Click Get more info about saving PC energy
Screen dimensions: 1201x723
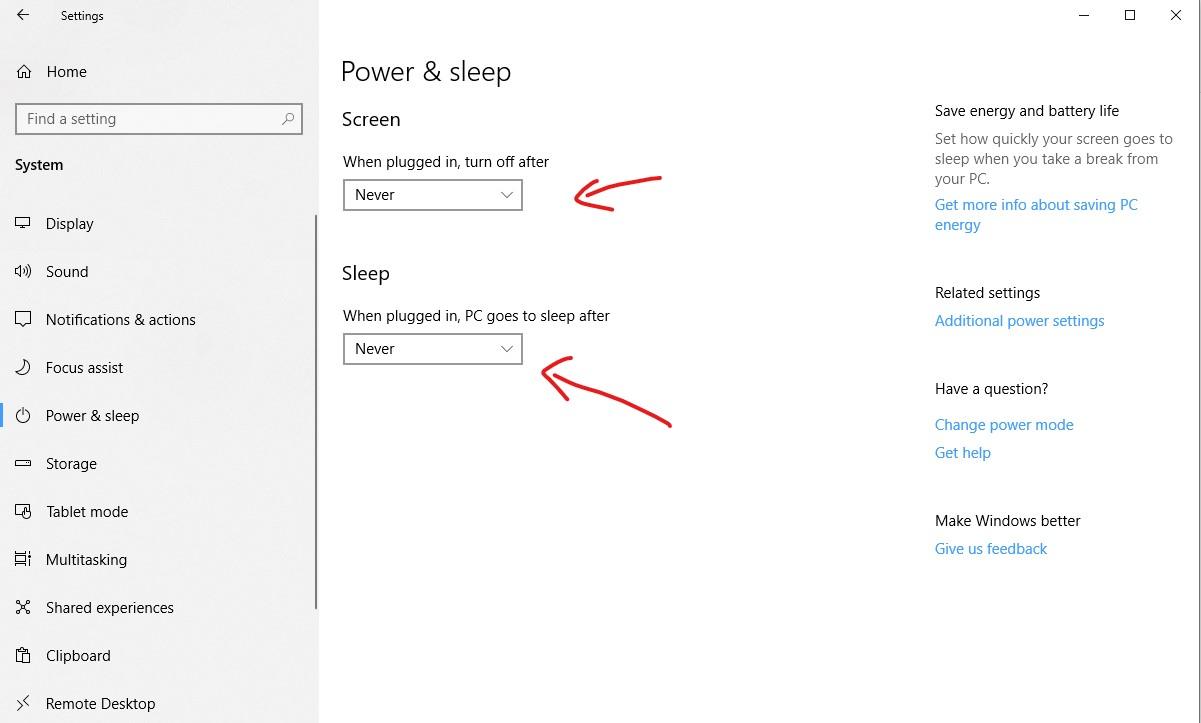pyautogui.click(x=1036, y=215)
